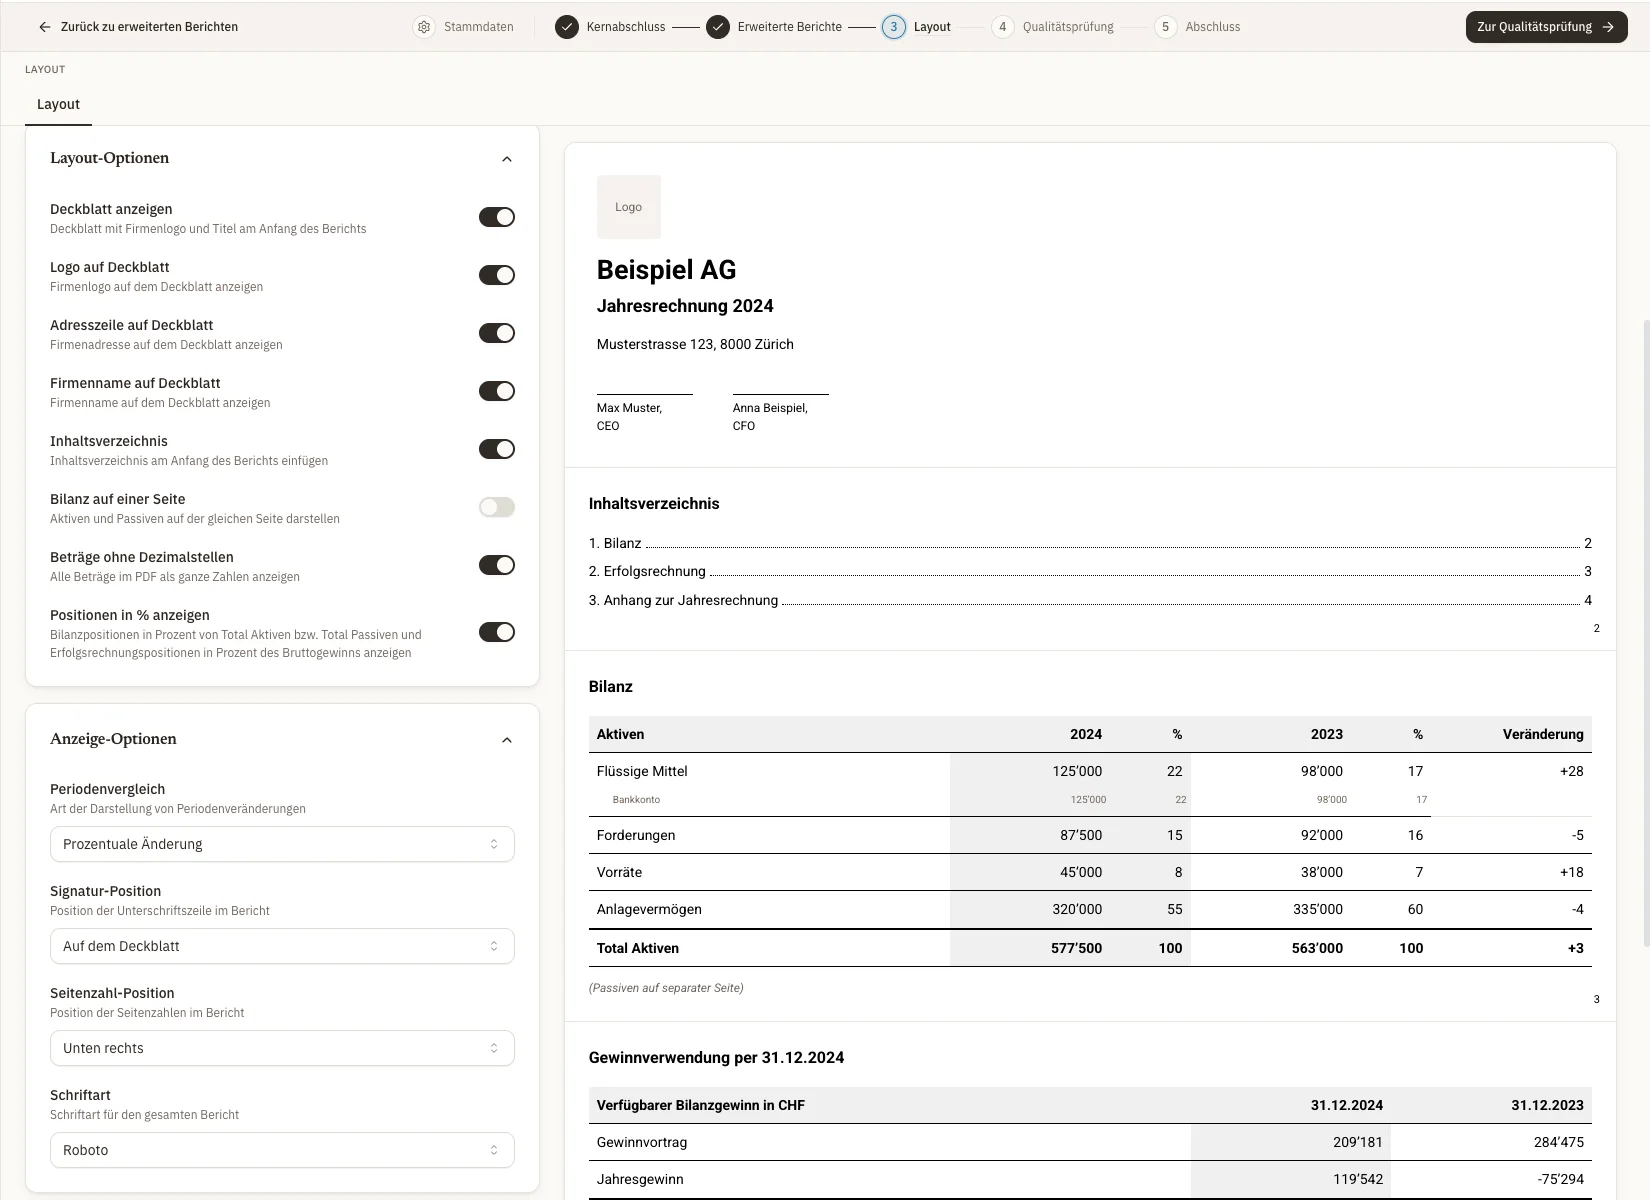The width and height of the screenshot is (1650, 1200).
Task: Collapse the Layout-Optionen section
Action: point(507,159)
